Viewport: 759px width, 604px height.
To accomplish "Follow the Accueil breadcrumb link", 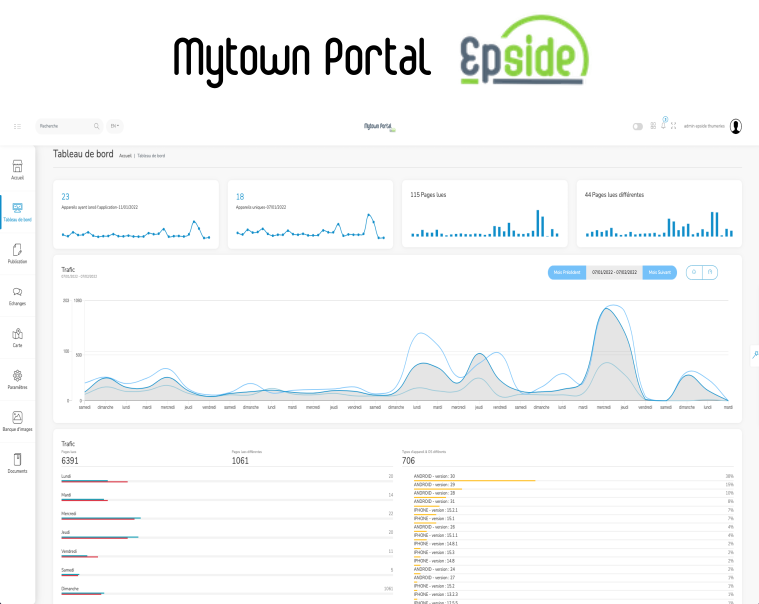I will tap(125, 156).
